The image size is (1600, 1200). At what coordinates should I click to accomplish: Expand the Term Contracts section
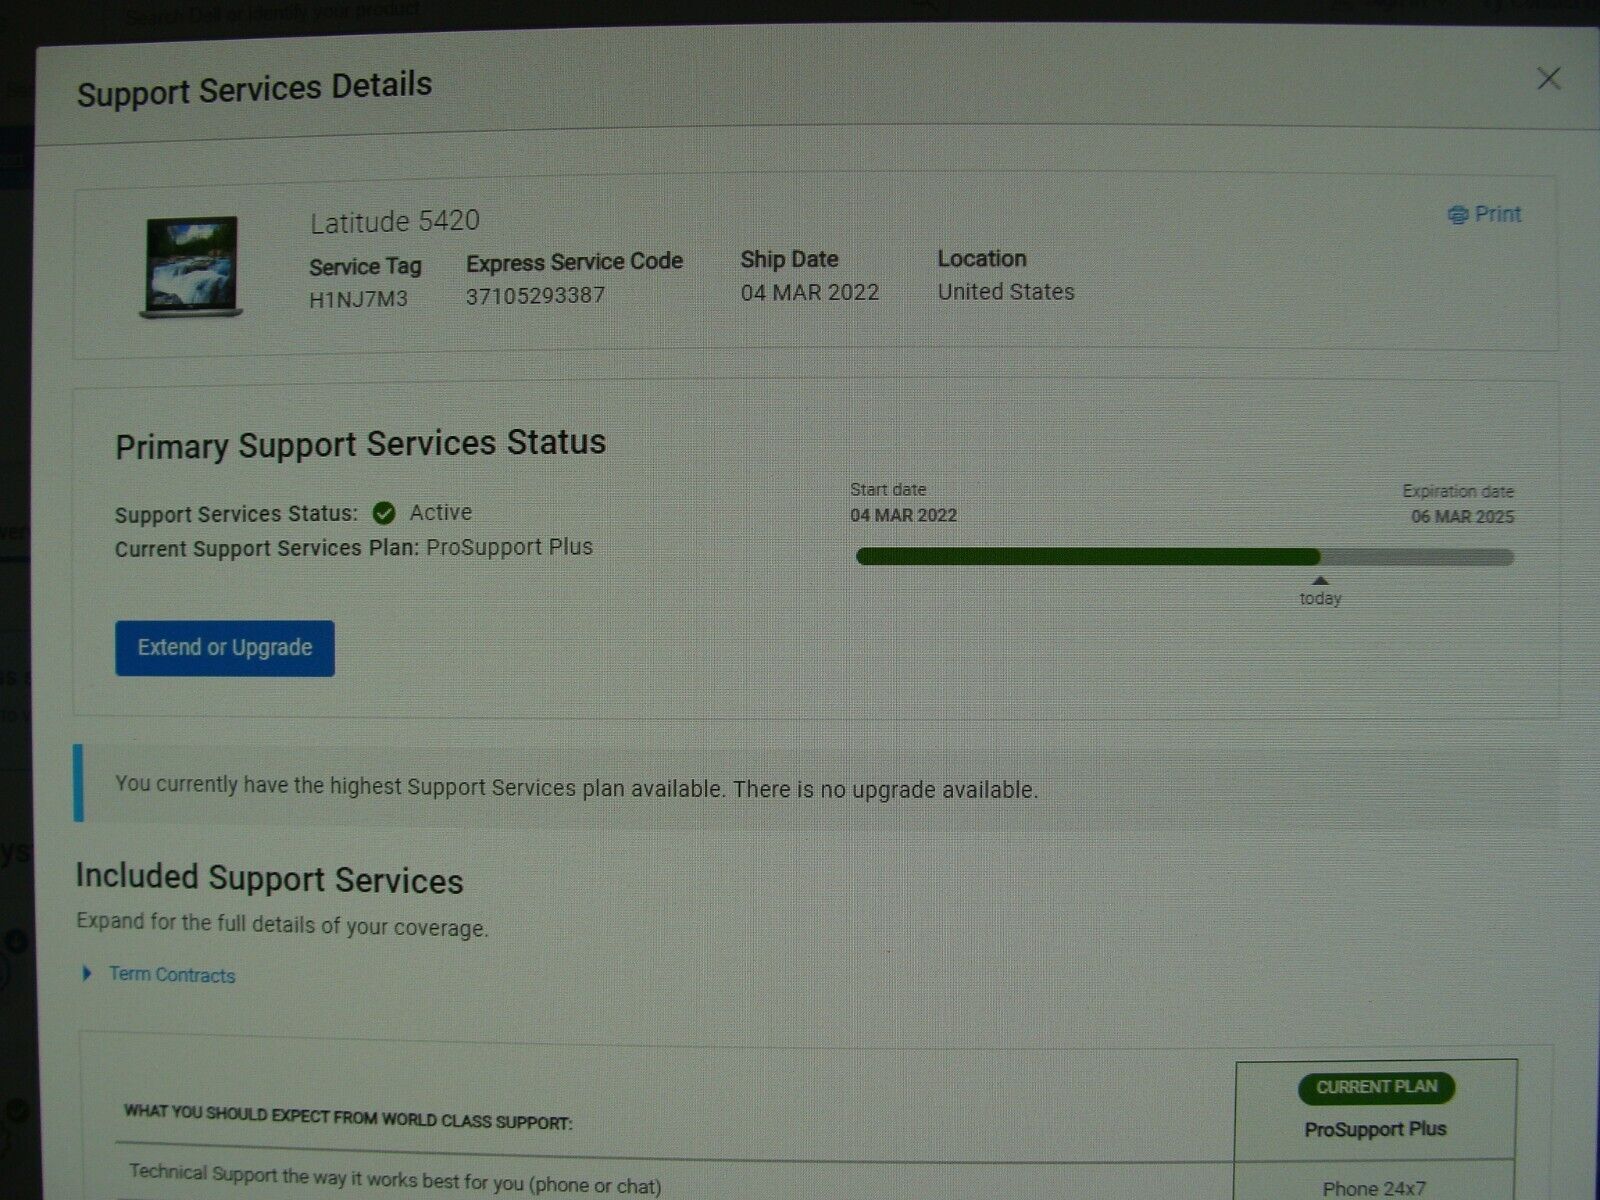[x=87, y=973]
